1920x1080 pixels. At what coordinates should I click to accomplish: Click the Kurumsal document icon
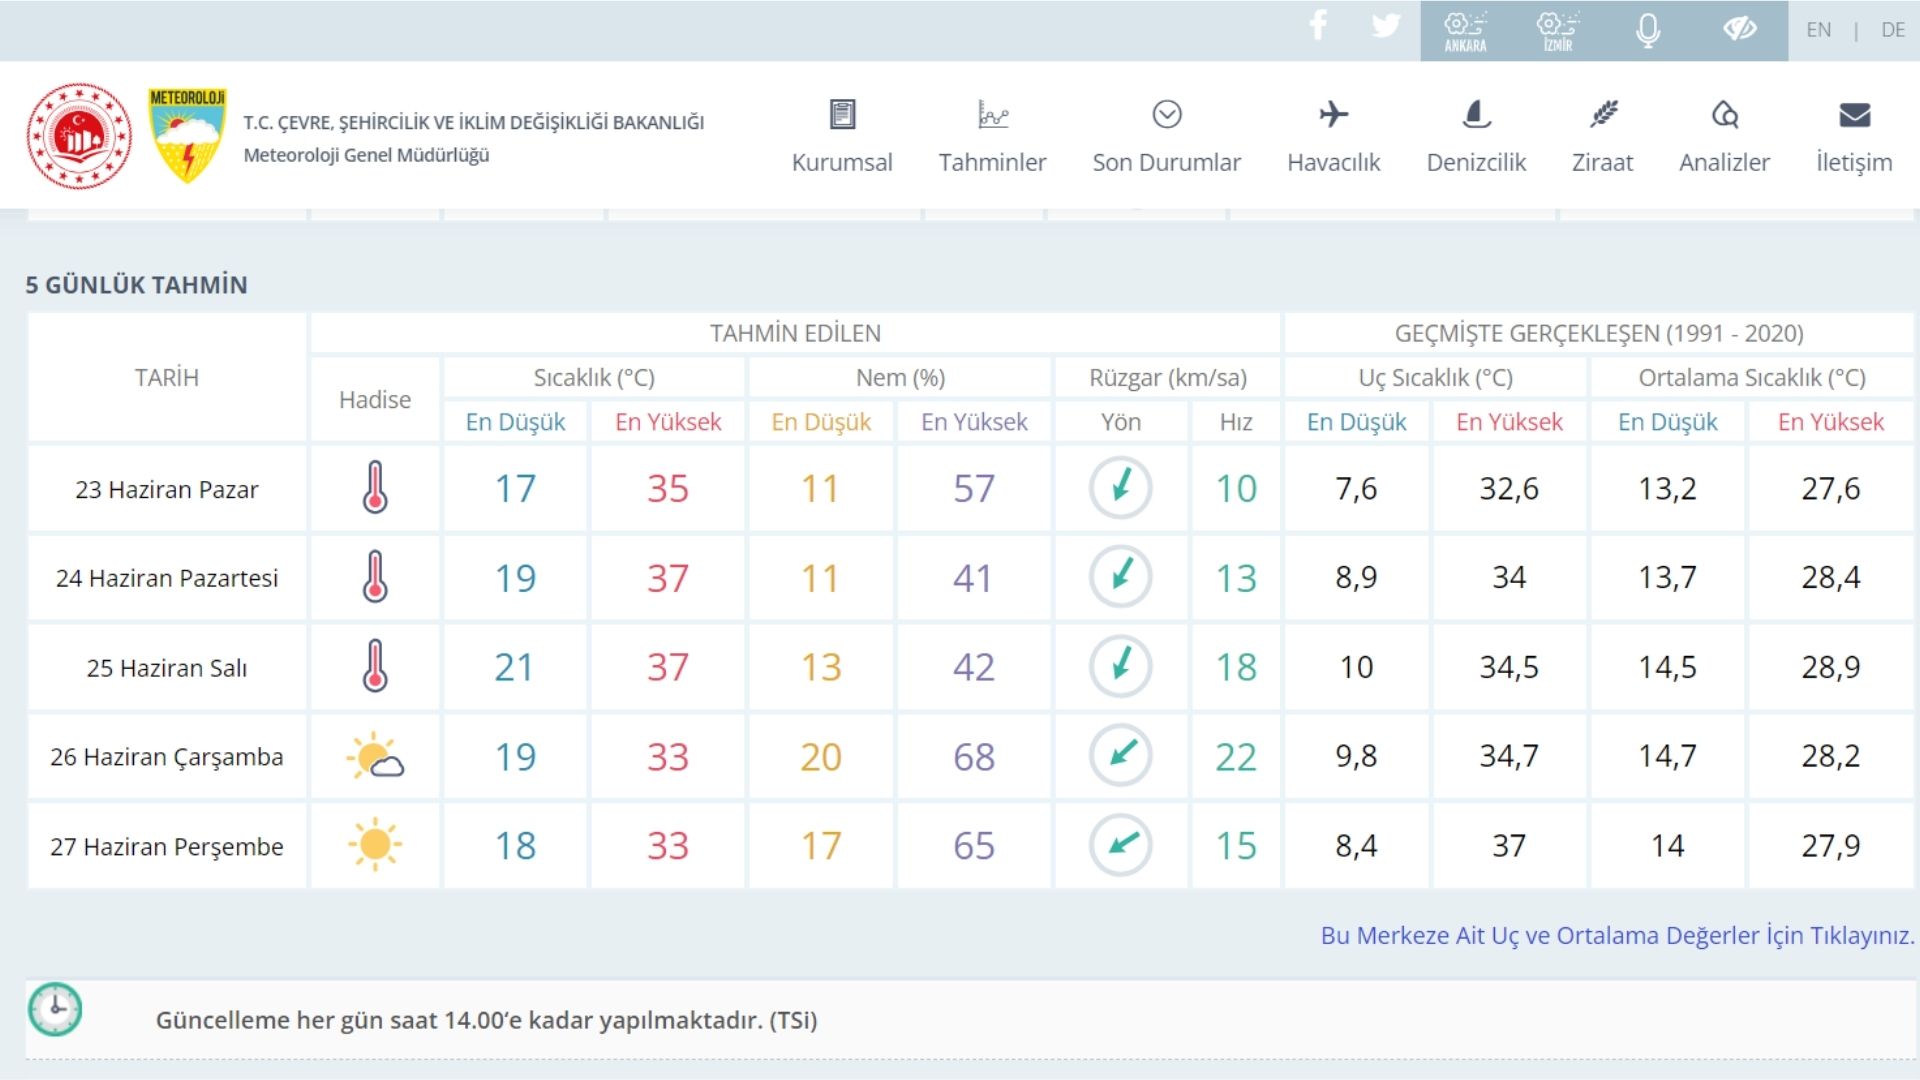[842, 114]
